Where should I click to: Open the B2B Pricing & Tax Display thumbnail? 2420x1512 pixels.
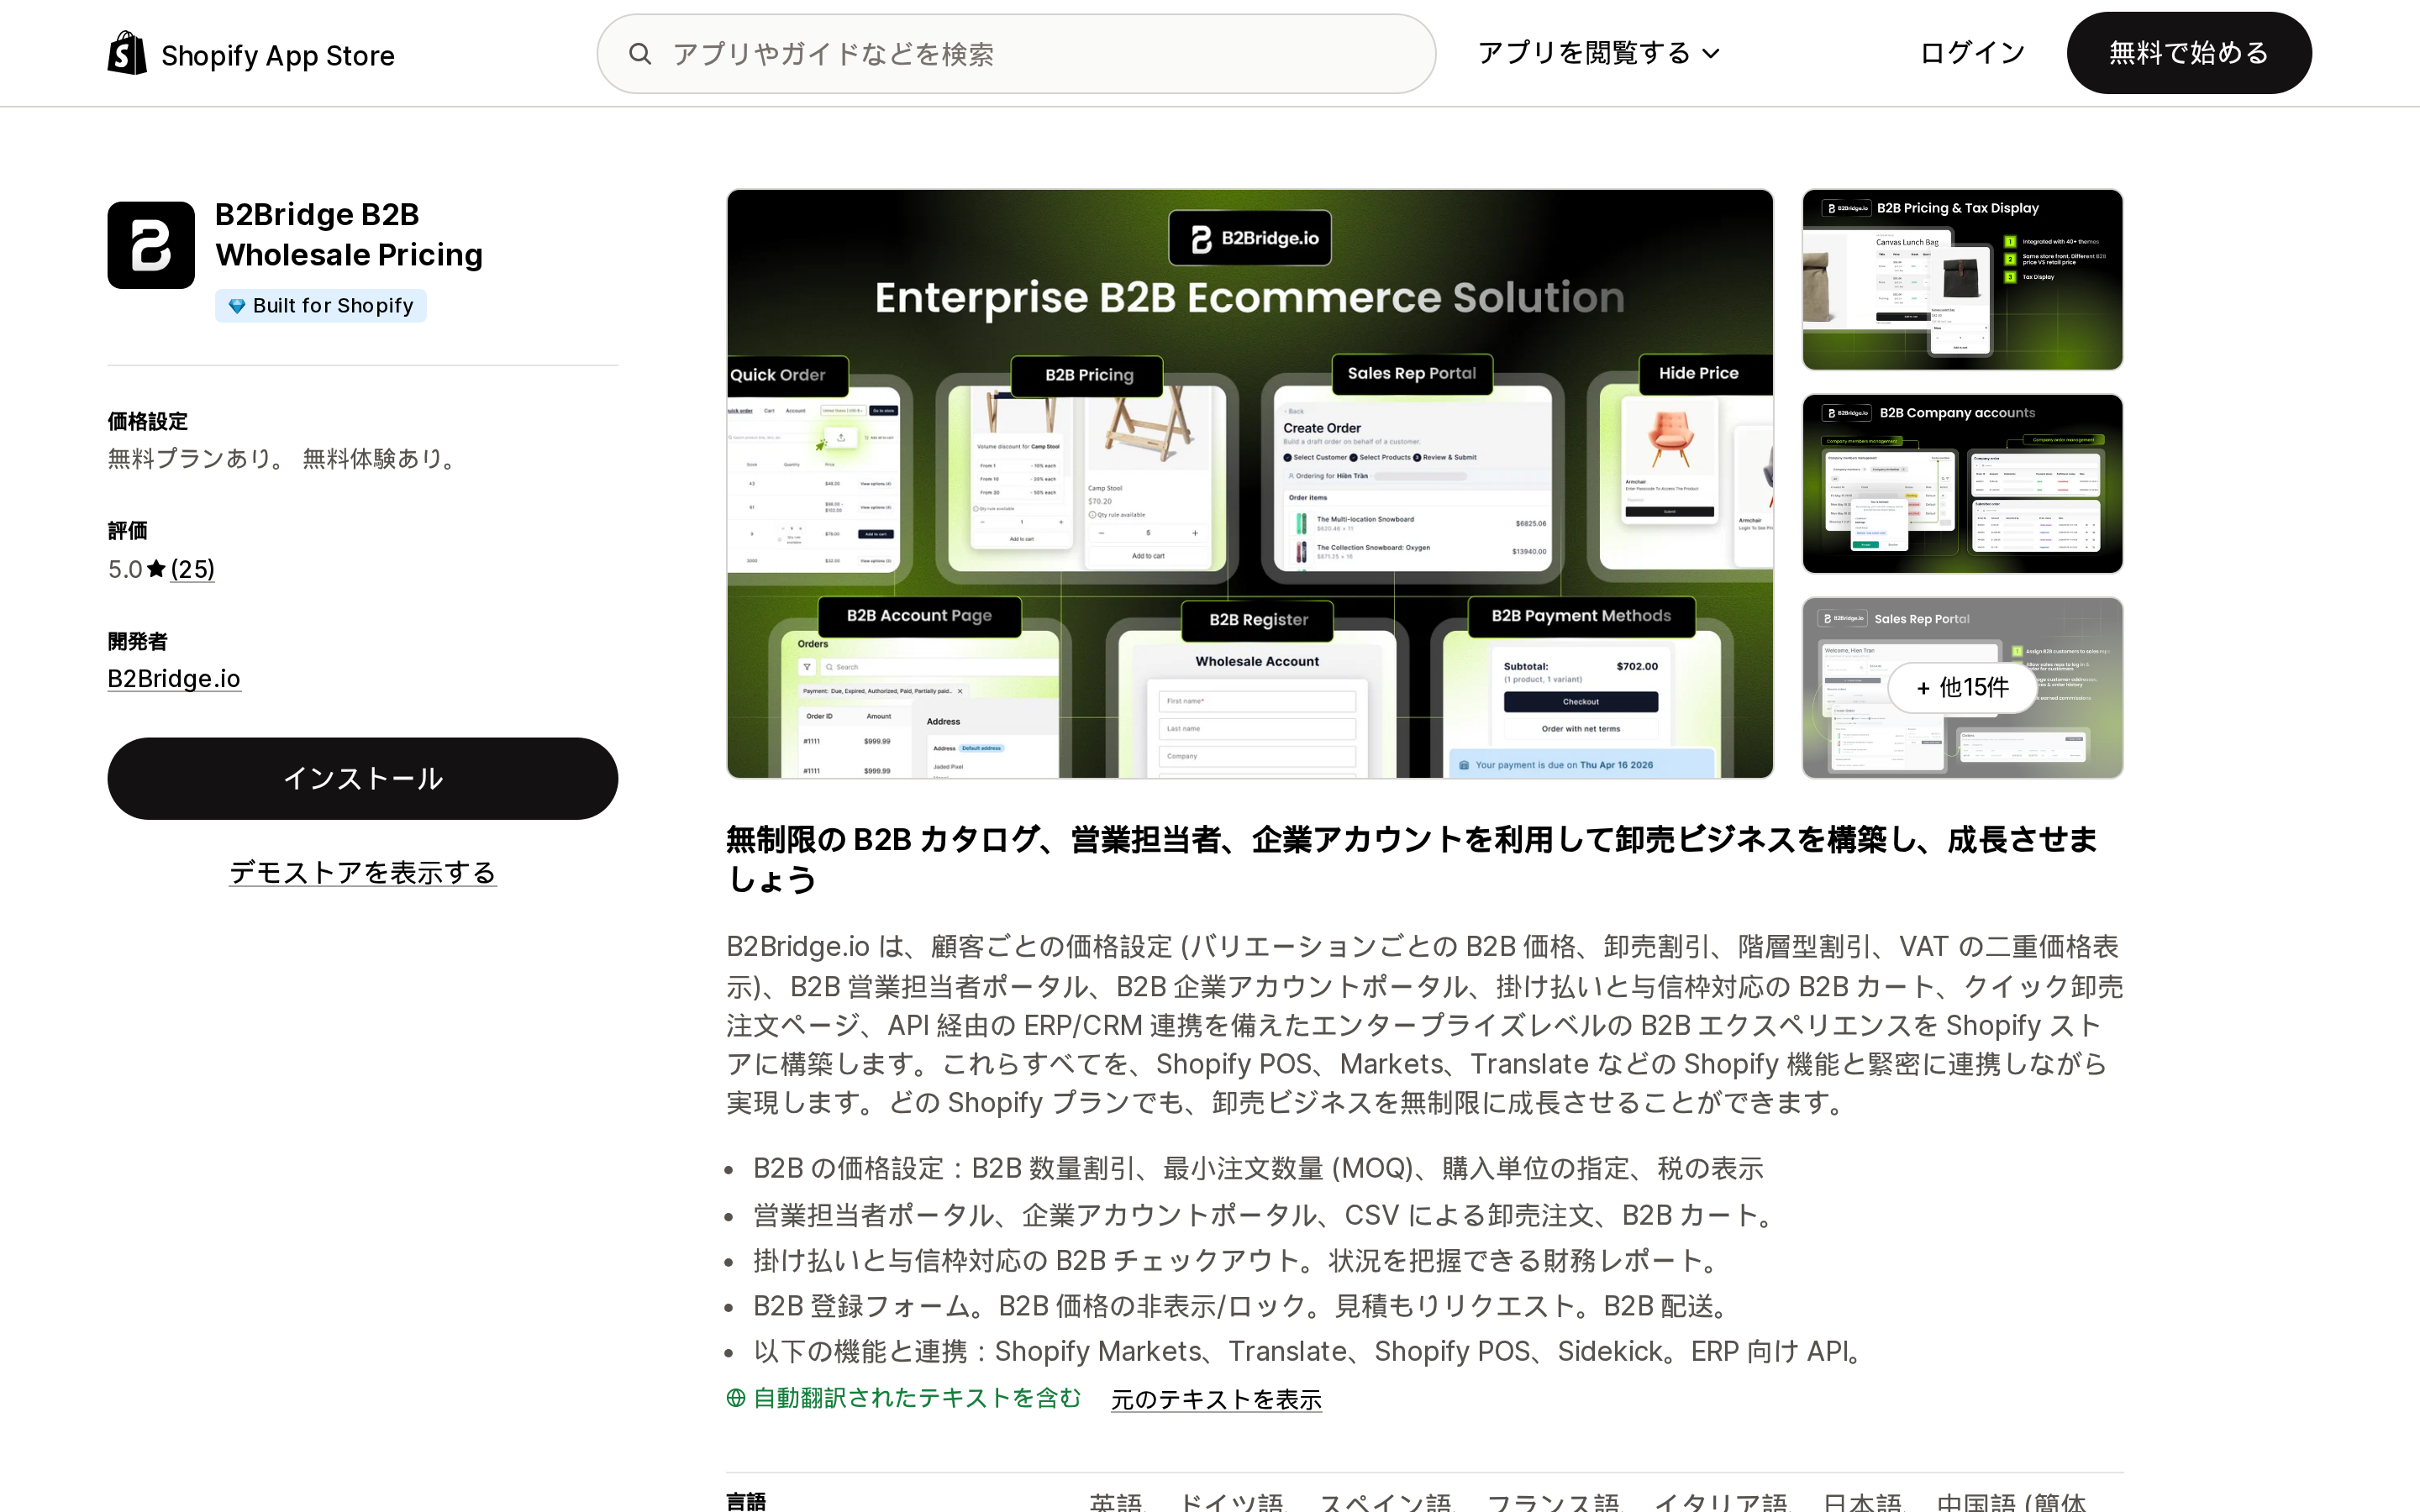(1962, 280)
